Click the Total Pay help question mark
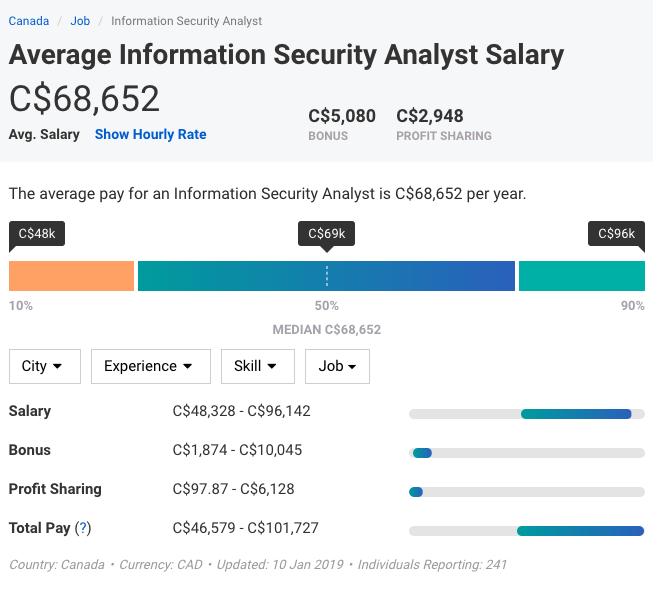The width and height of the screenshot is (653, 595). [x=83, y=528]
